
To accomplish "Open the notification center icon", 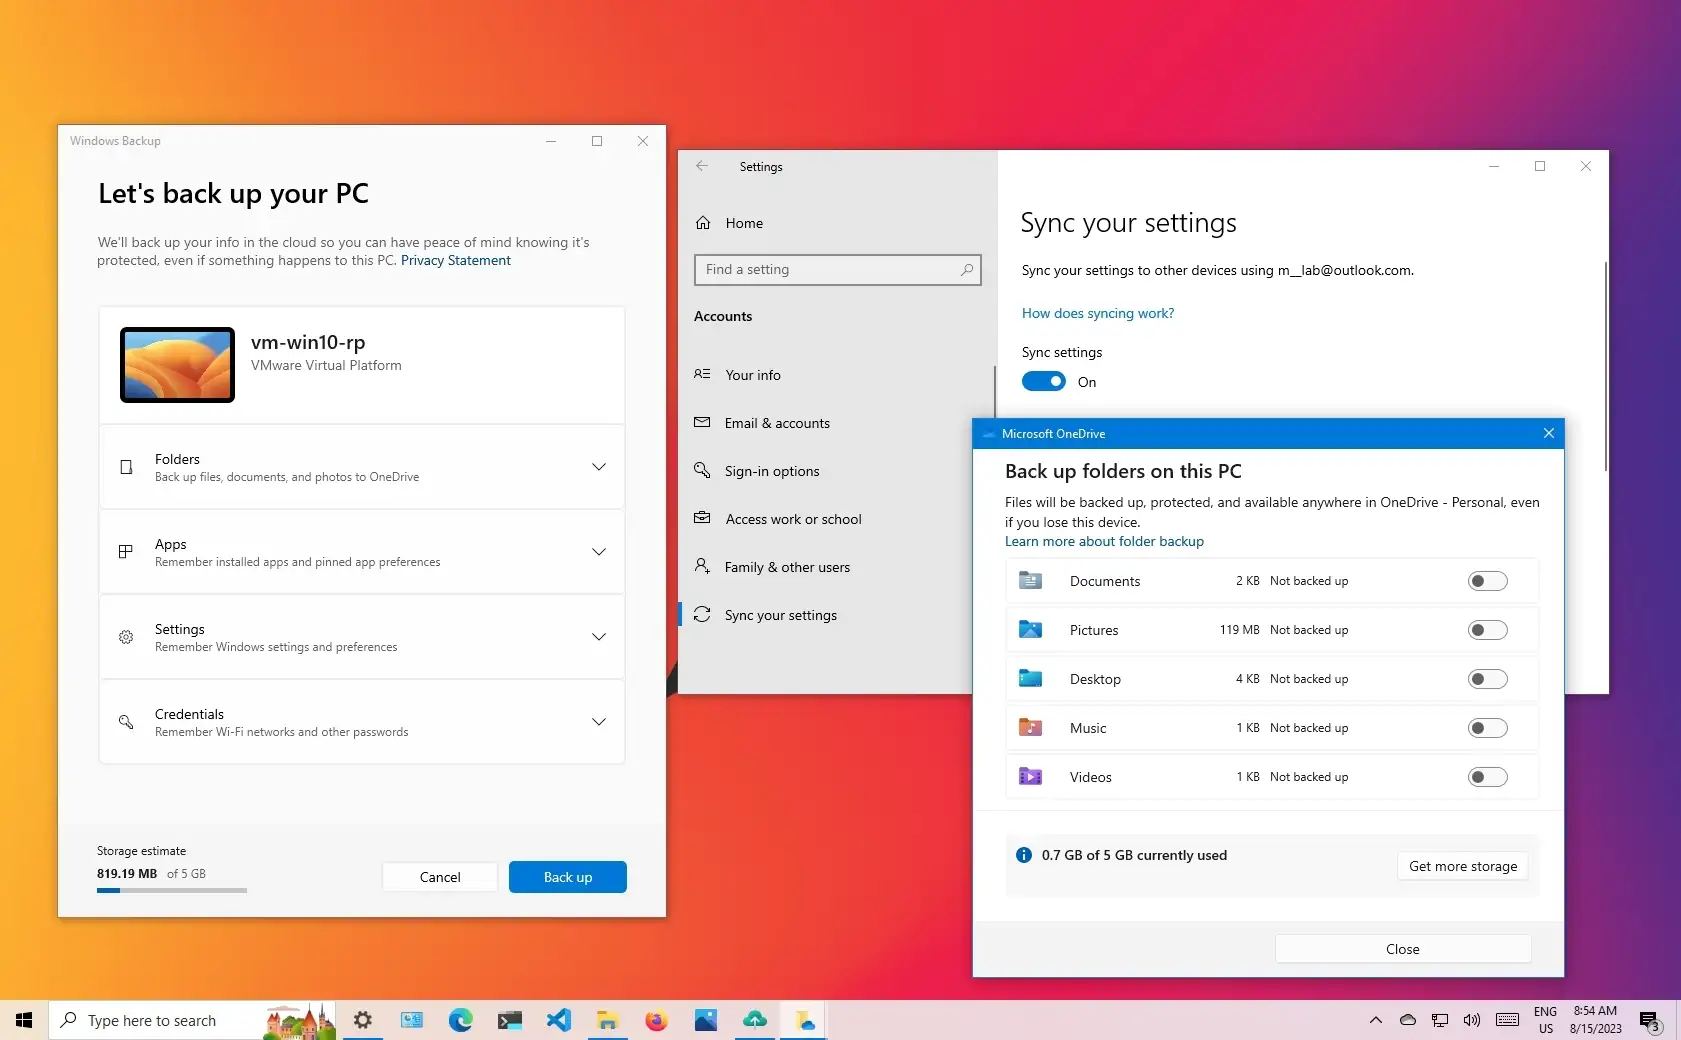I will click(x=1649, y=1020).
